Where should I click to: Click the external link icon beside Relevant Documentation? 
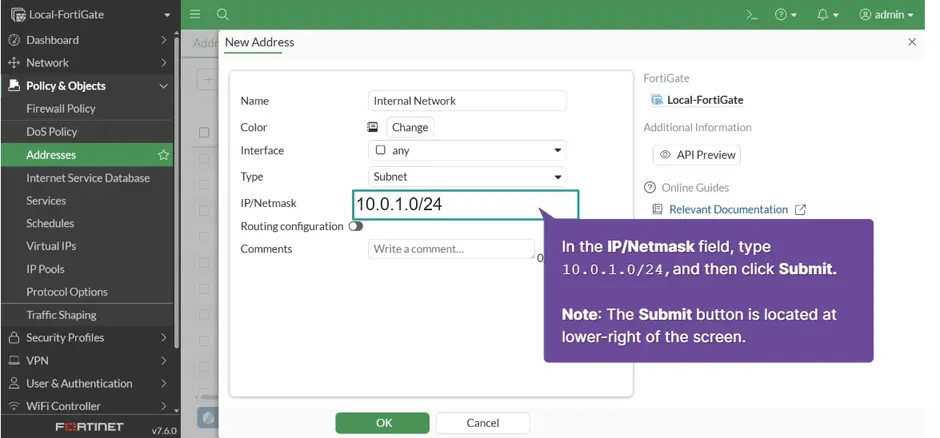click(x=800, y=210)
